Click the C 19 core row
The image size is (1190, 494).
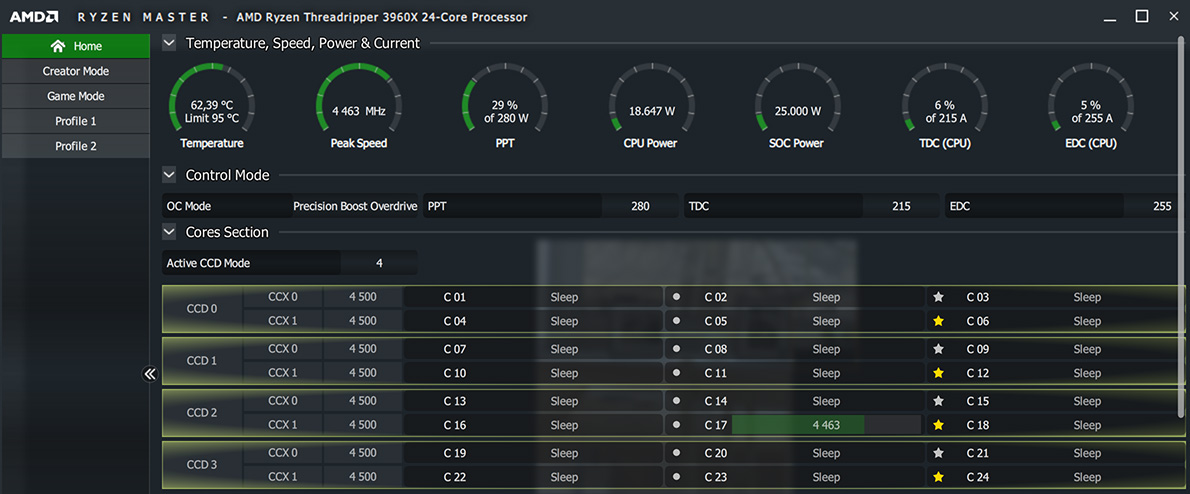(533, 453)
